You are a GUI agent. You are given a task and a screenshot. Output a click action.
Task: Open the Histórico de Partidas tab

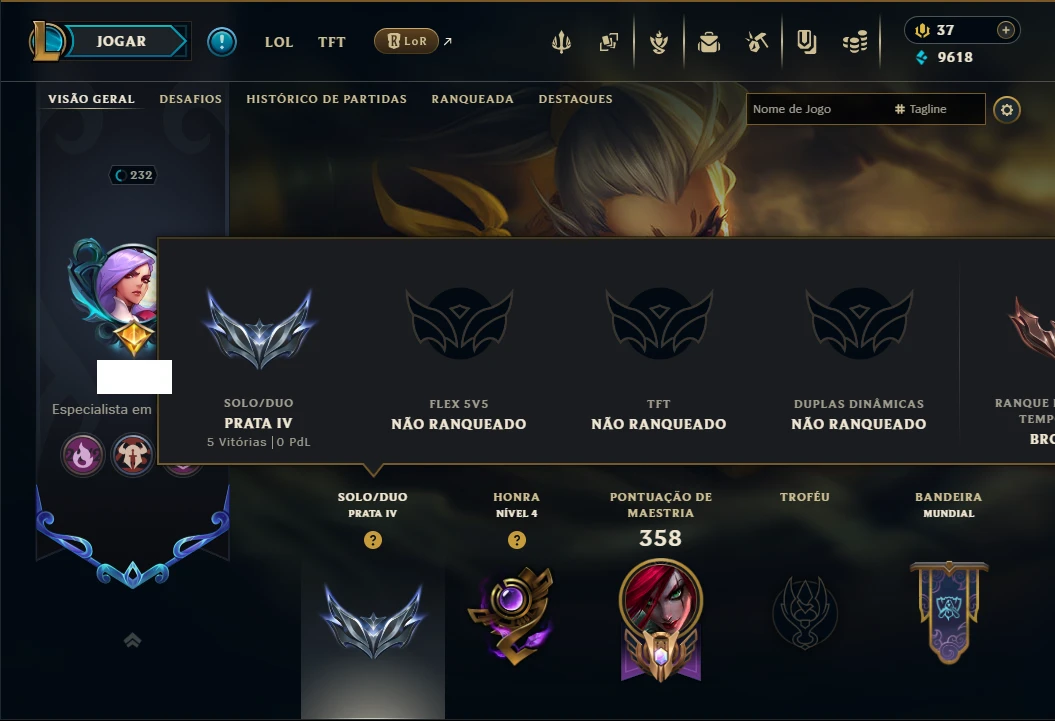point(326,99)
